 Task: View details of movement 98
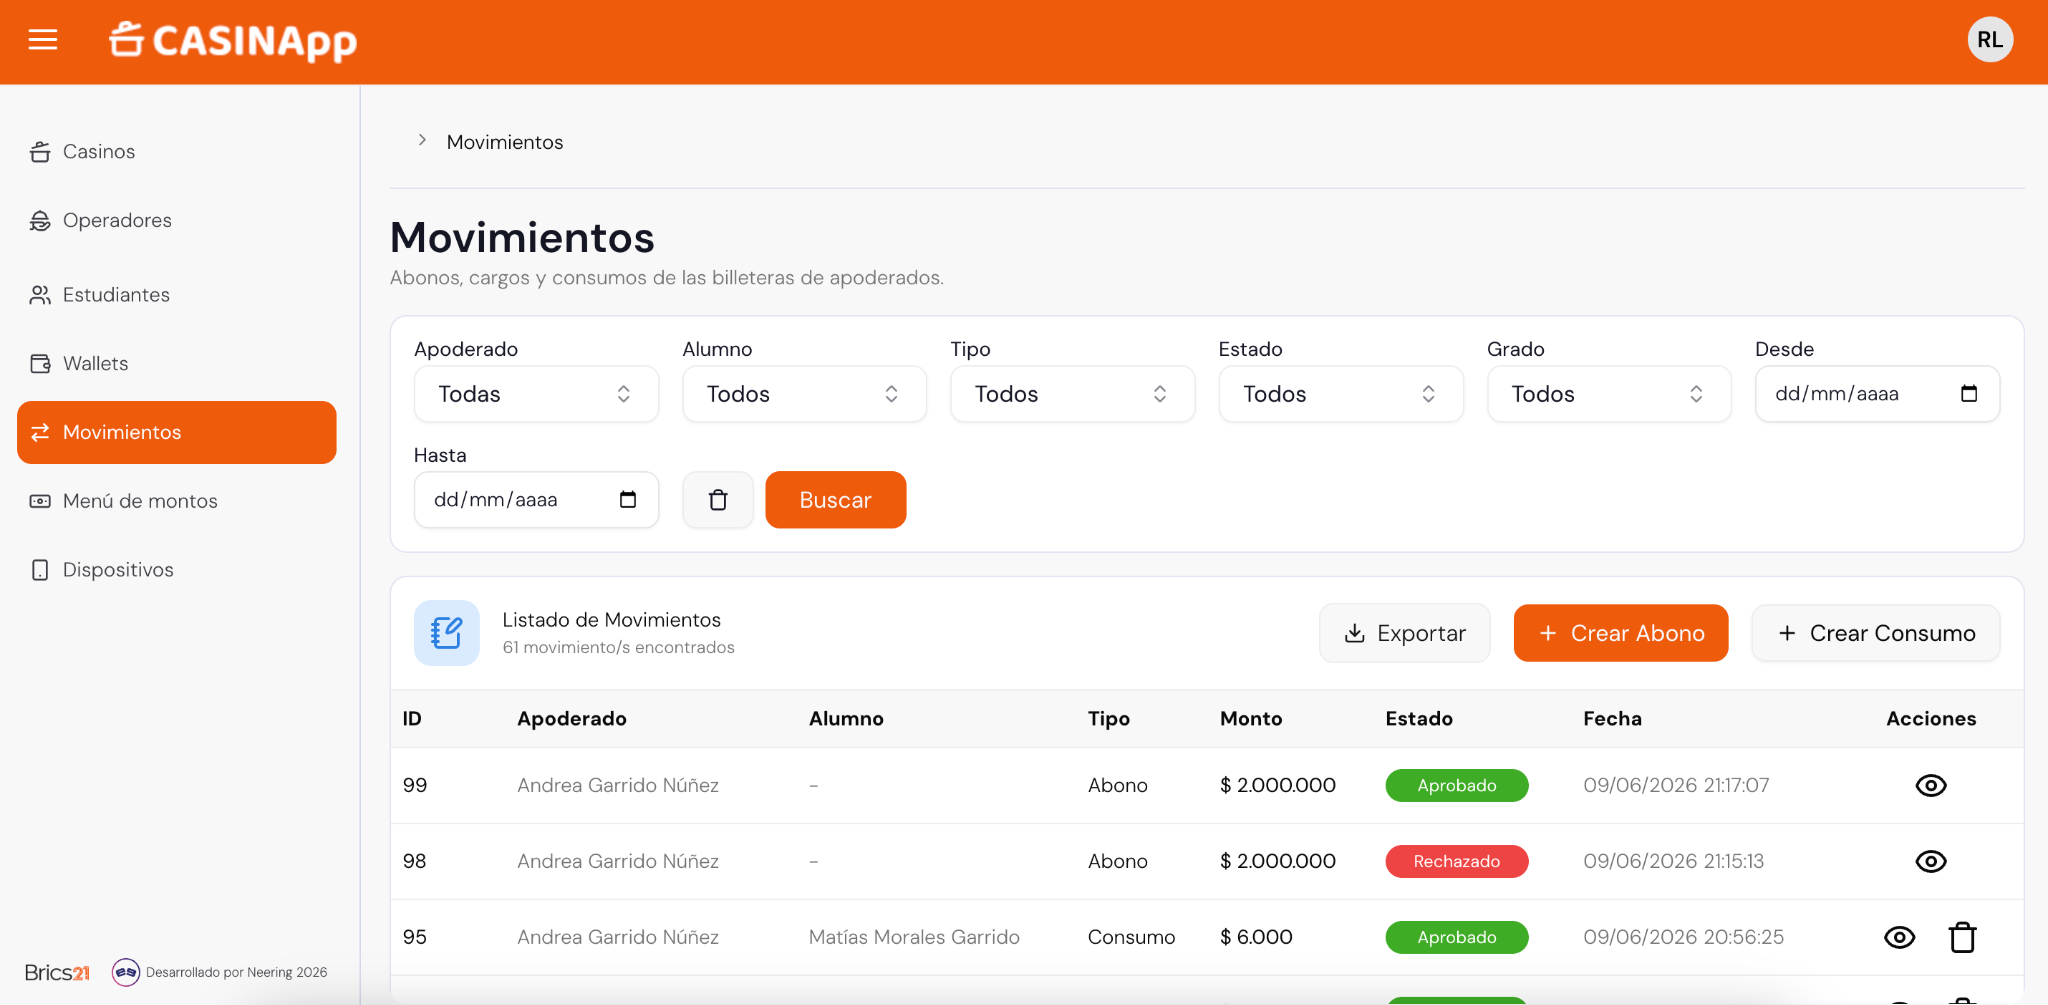[1931, 862]
